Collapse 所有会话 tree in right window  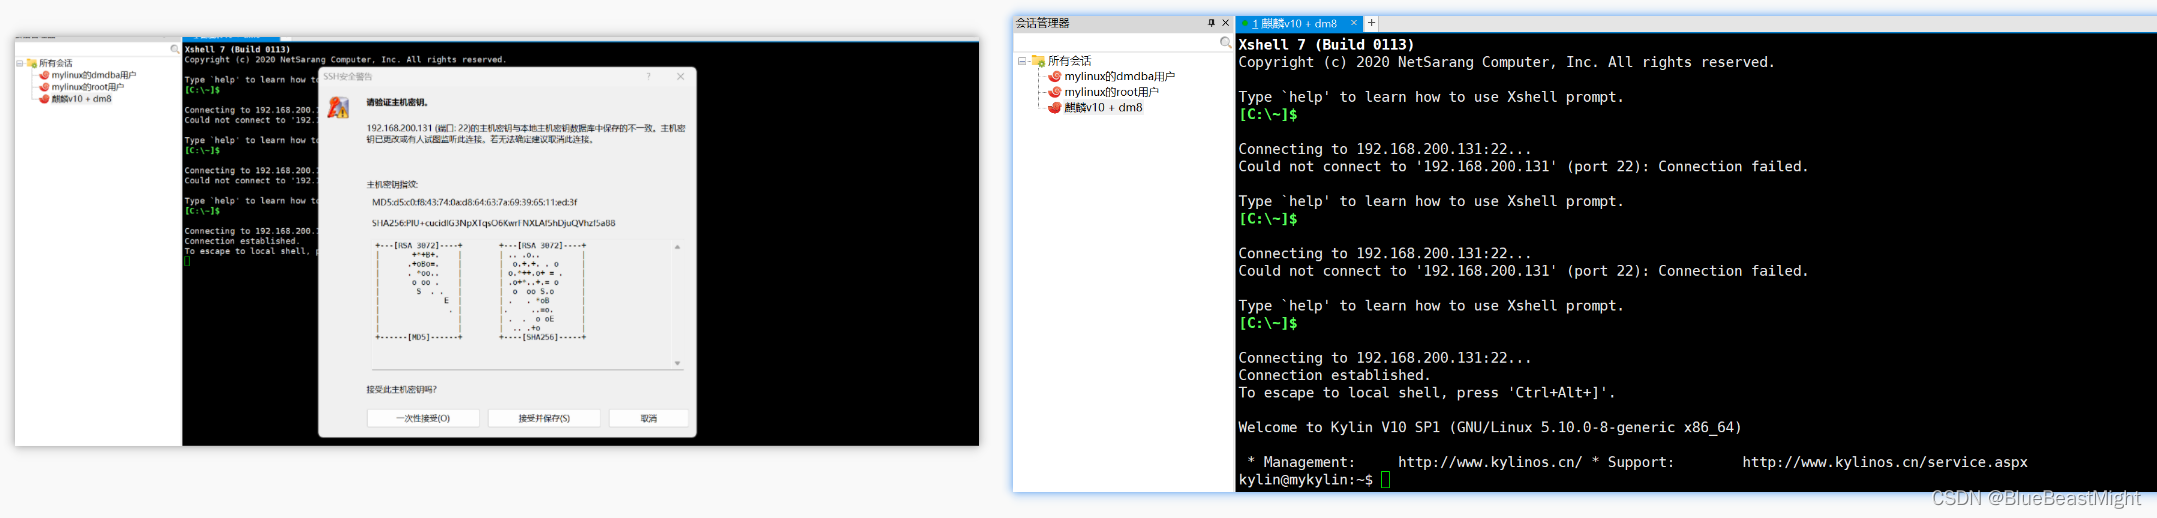coord(1022,61)
